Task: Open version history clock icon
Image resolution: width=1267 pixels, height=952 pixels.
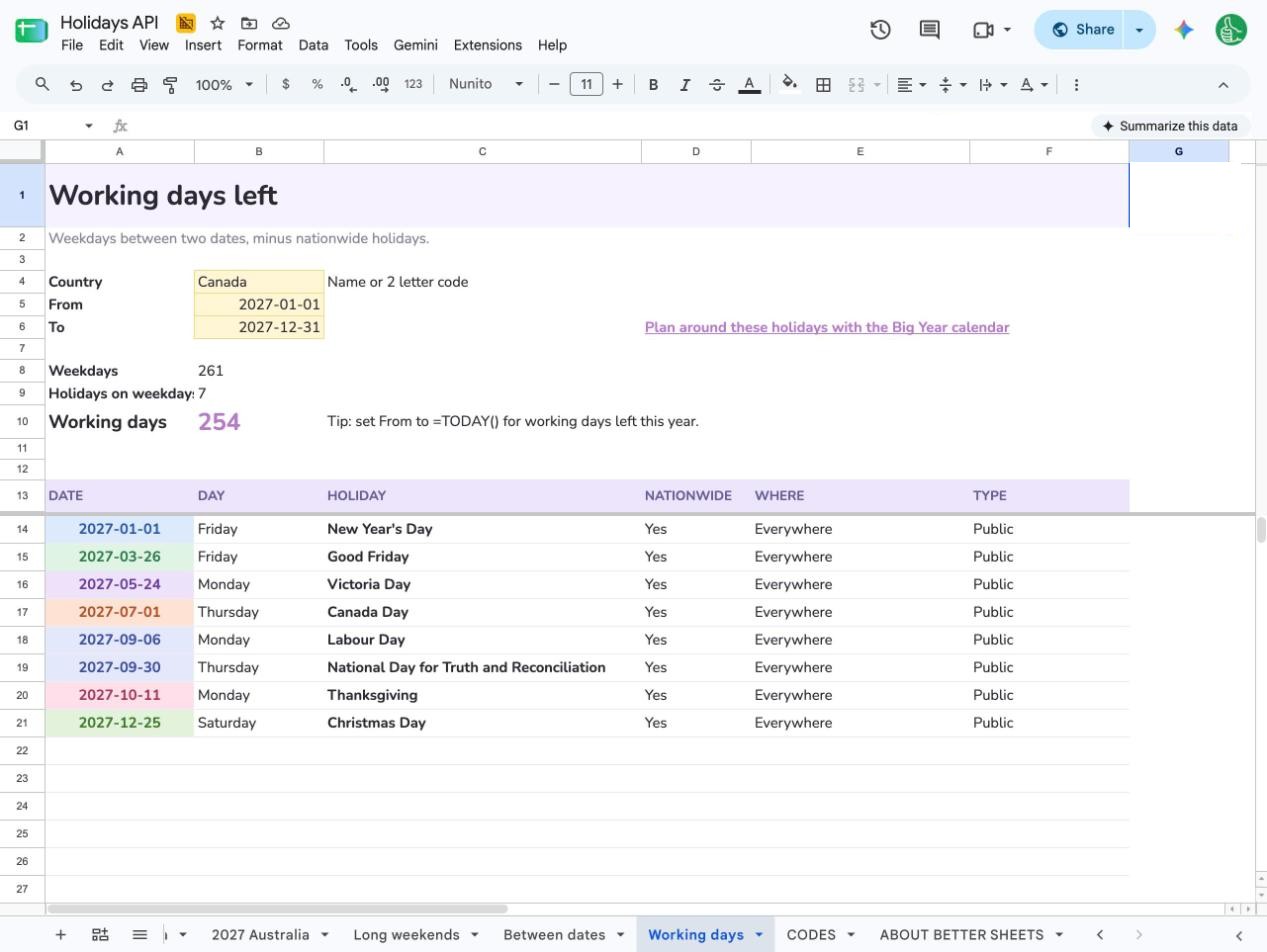Action: pyautogui.click(x=880, y=30)
